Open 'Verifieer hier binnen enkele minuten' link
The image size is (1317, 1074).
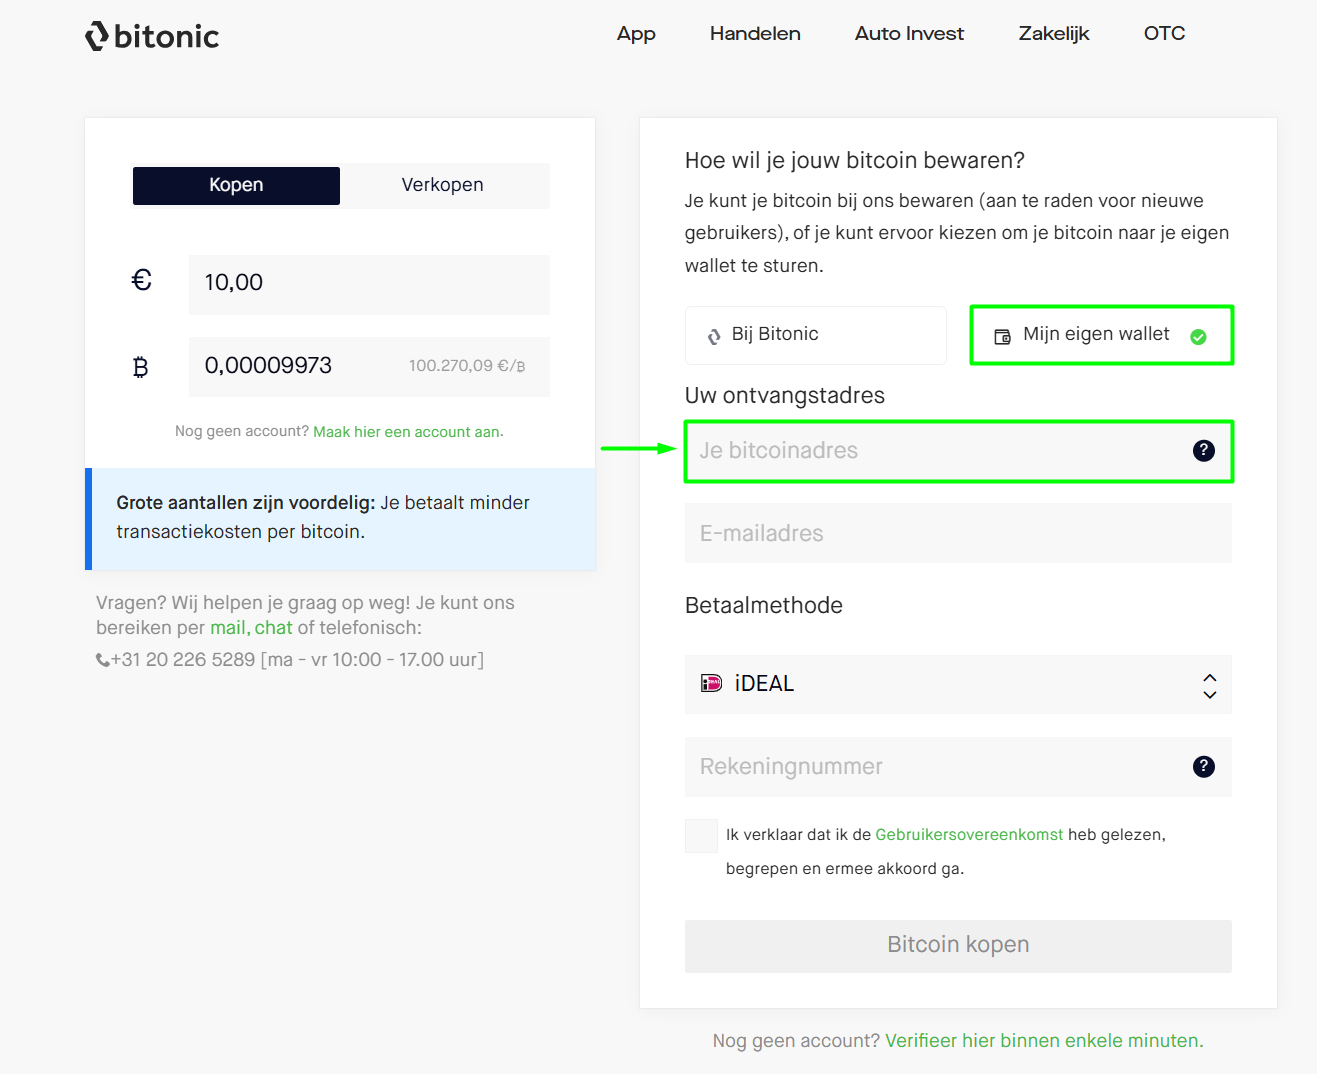pyautogui.click(x=1044, y=1041)
